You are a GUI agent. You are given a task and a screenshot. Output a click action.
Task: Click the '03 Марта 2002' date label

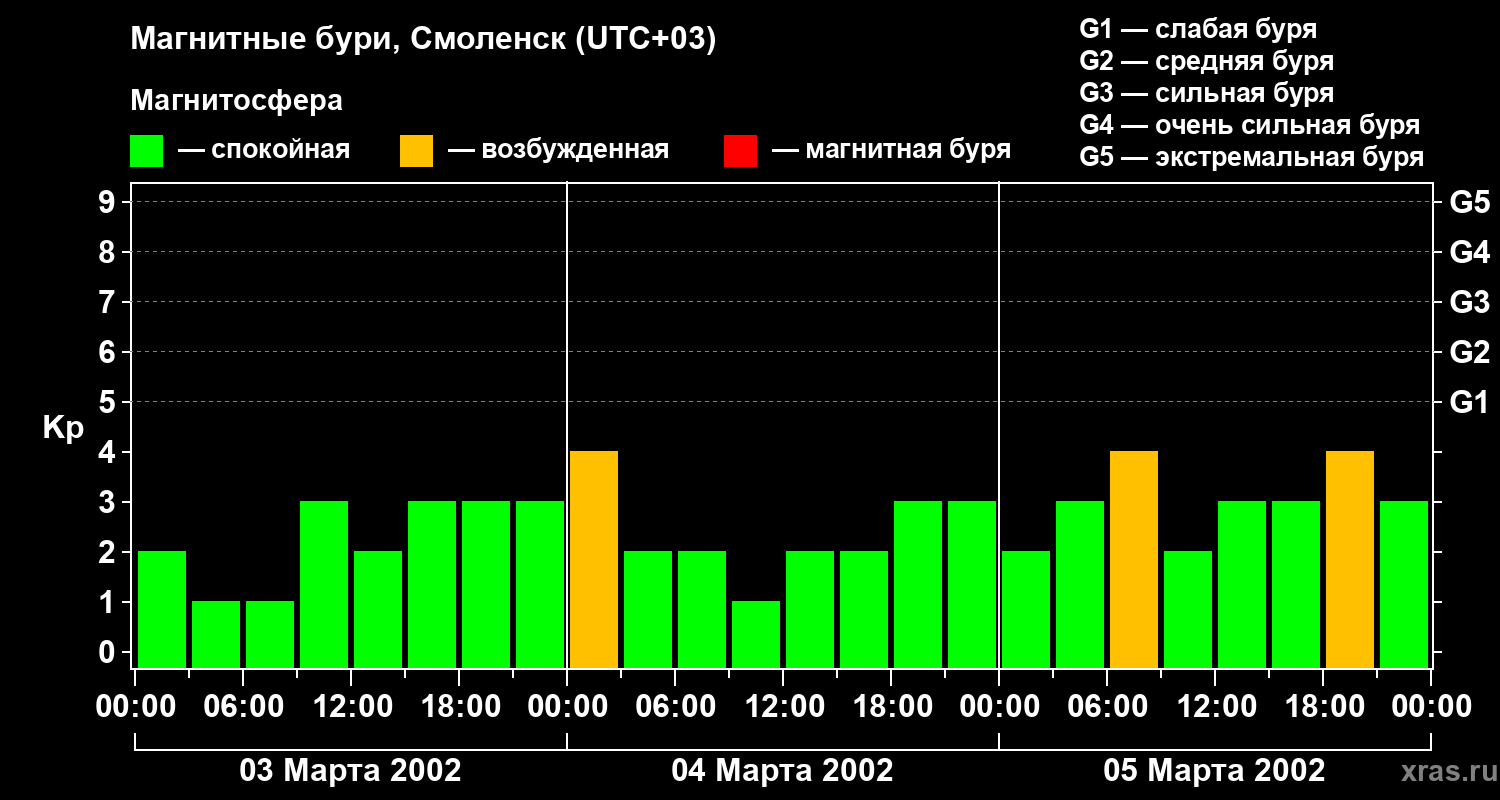[350, 770]
